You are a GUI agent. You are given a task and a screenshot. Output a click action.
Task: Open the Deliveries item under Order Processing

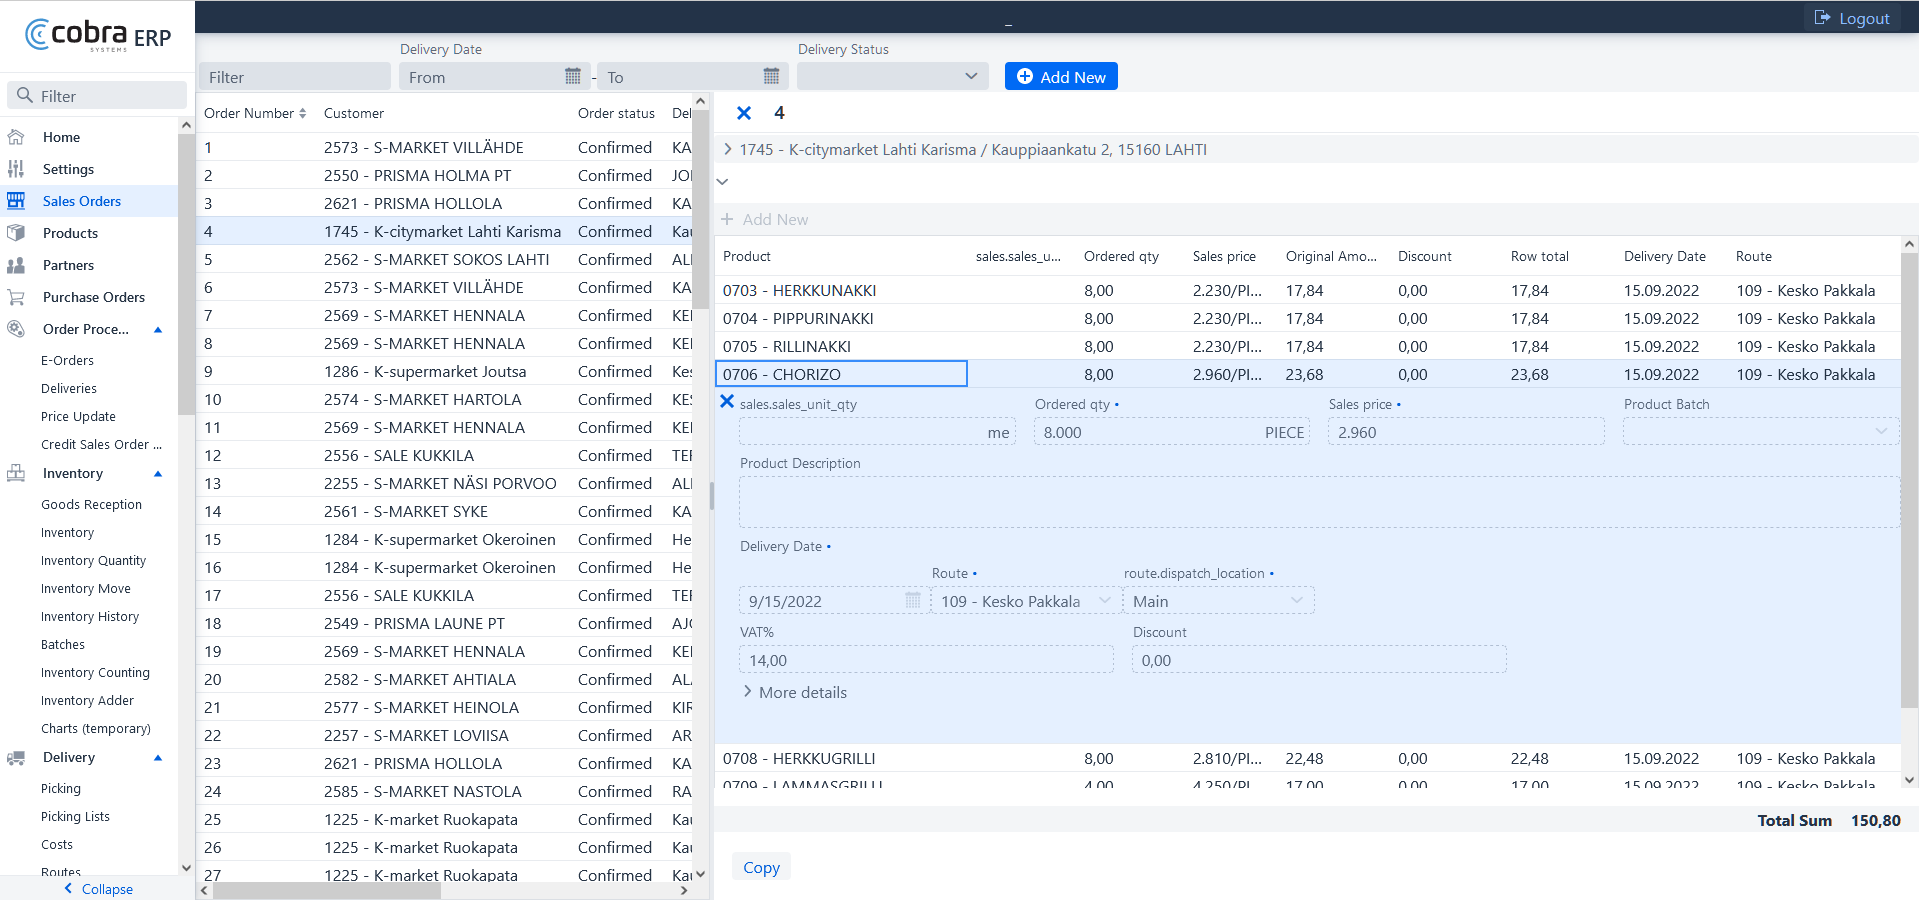[68, 388]
